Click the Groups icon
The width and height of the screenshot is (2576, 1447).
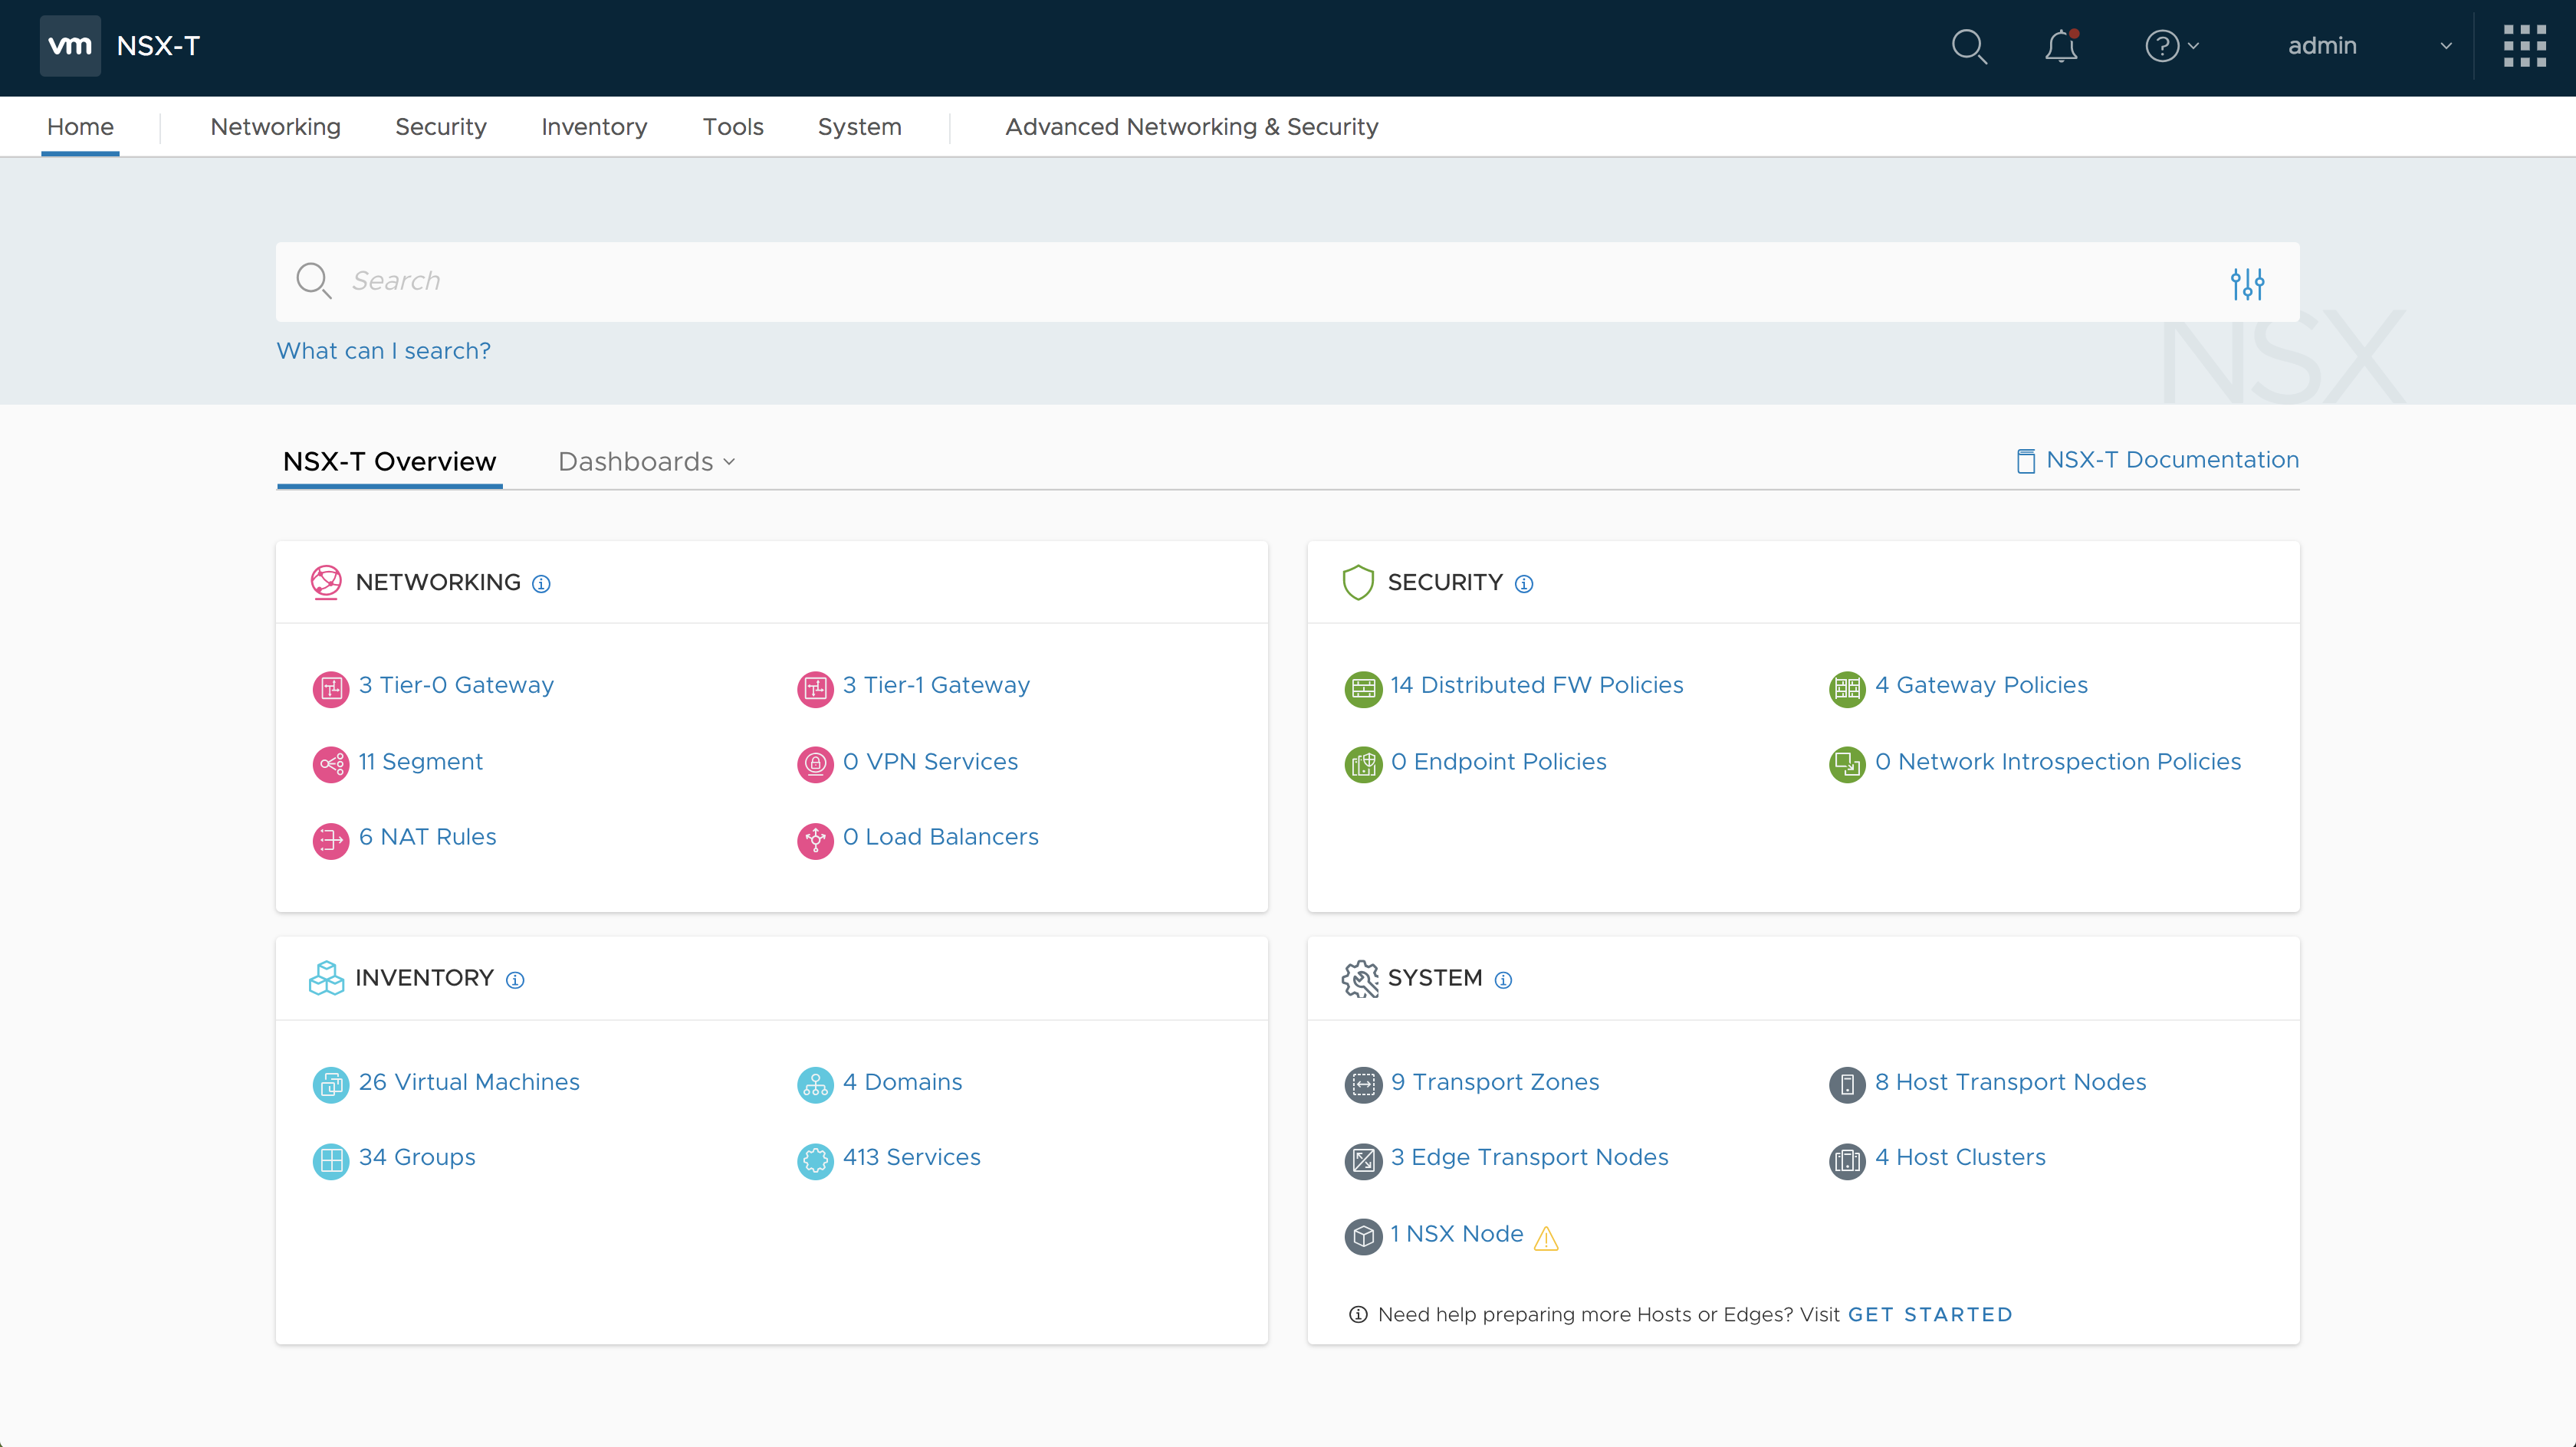[331, 1160]
